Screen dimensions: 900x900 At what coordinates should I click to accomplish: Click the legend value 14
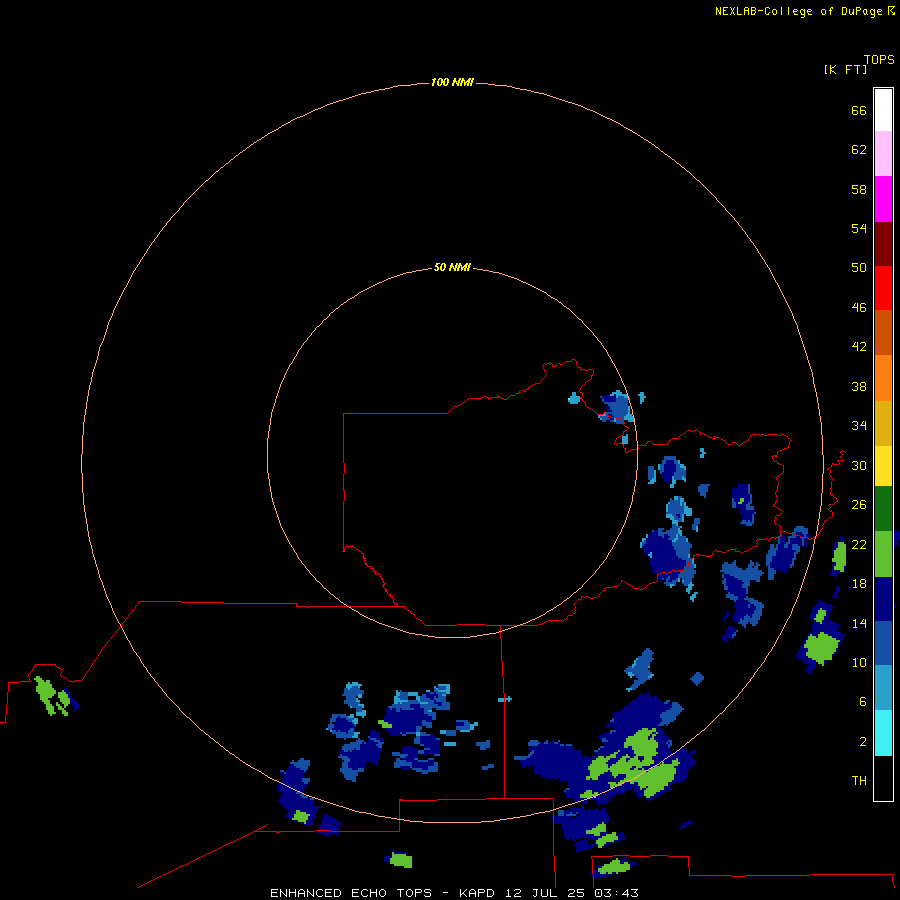[x=859, y=623]
